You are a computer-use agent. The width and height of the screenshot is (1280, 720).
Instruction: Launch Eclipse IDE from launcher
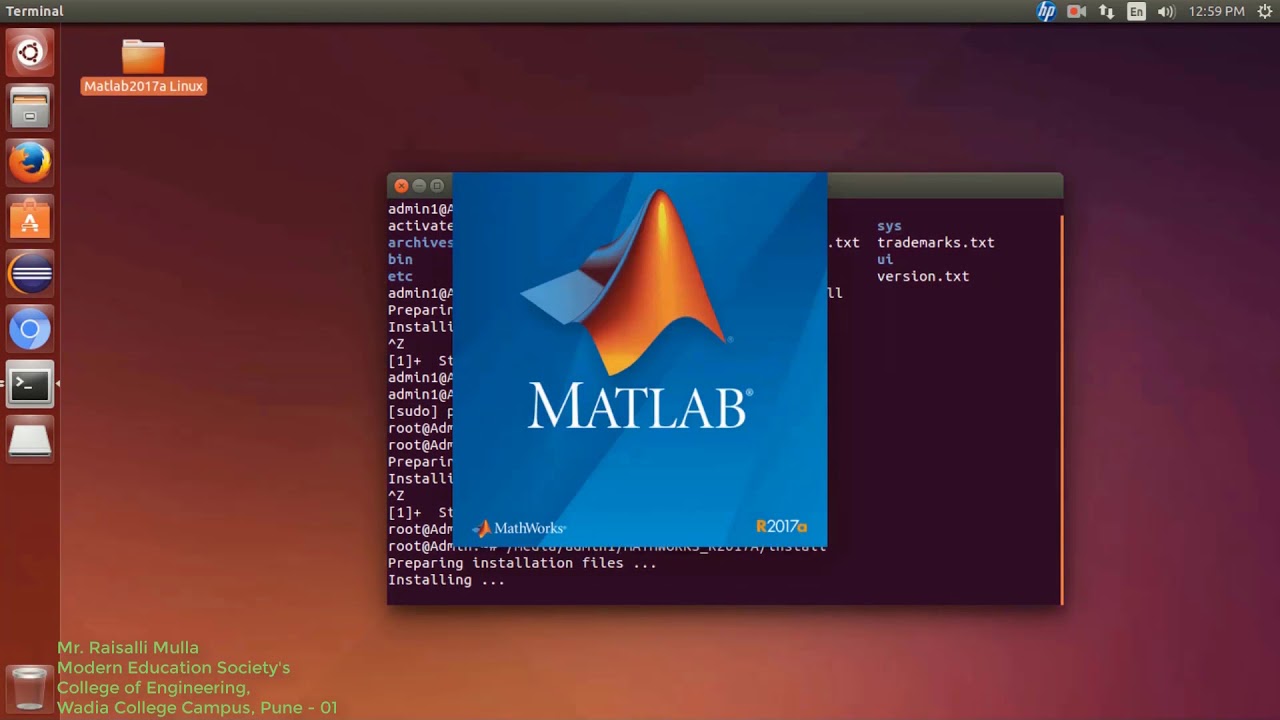pos(30,273)
